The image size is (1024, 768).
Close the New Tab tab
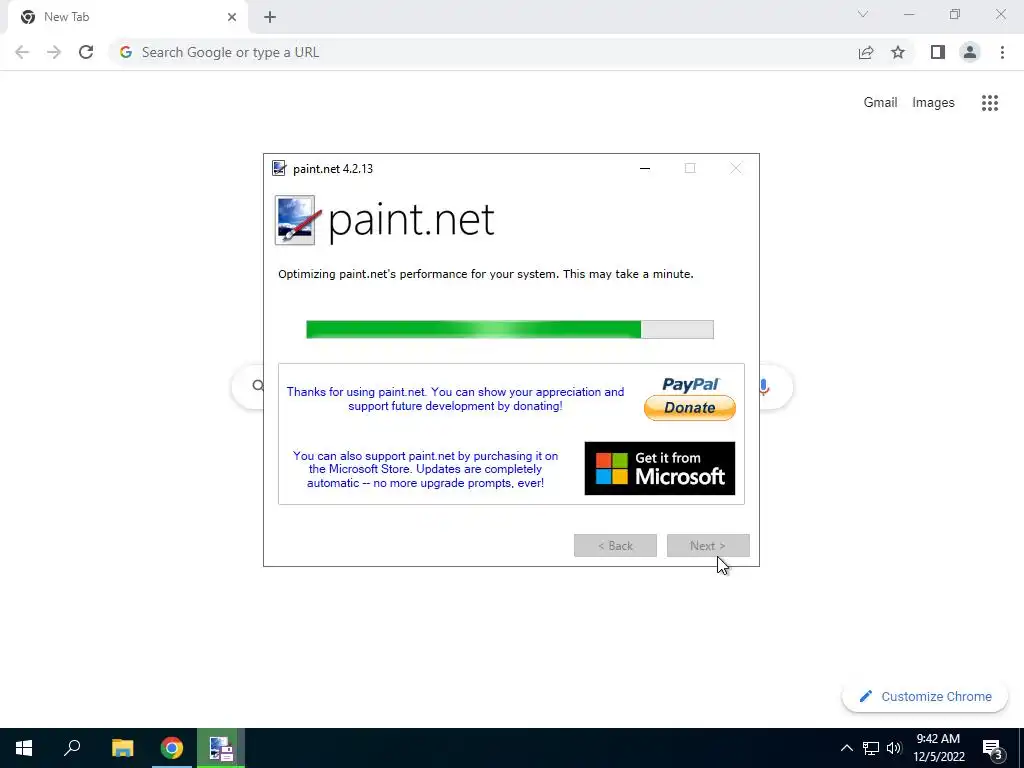(x=232, y=17)
